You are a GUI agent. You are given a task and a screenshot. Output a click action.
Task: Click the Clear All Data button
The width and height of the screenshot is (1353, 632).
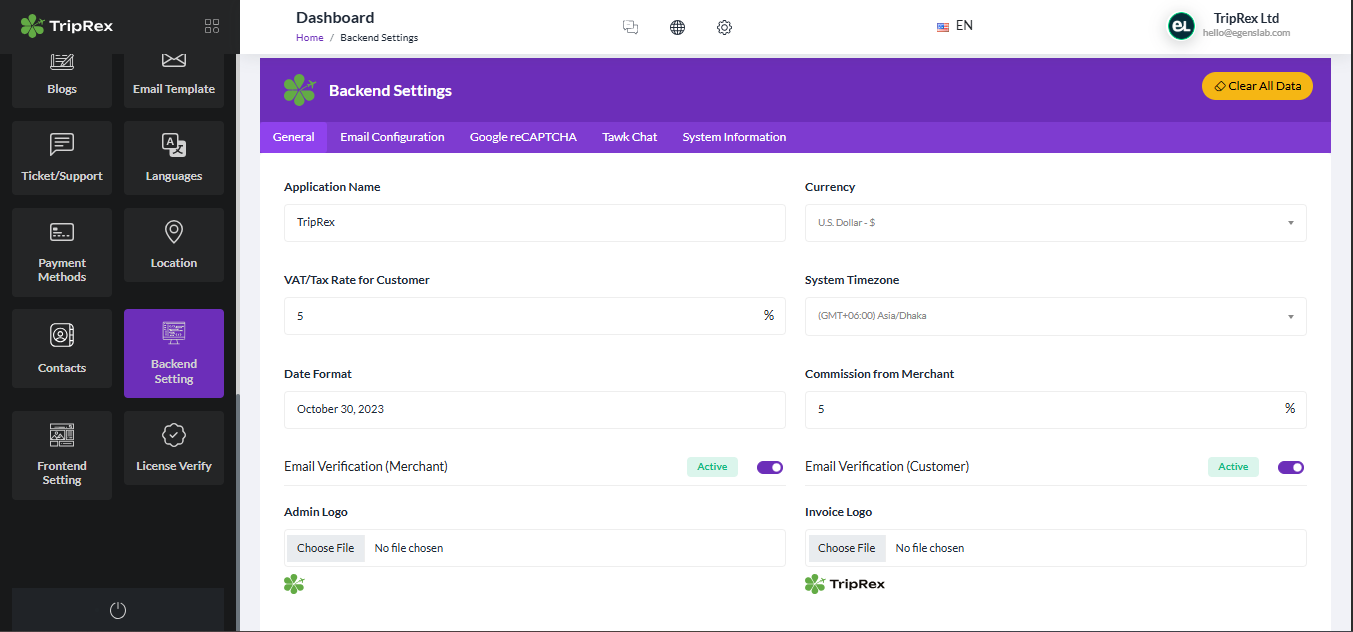(x=1257, y=86)
